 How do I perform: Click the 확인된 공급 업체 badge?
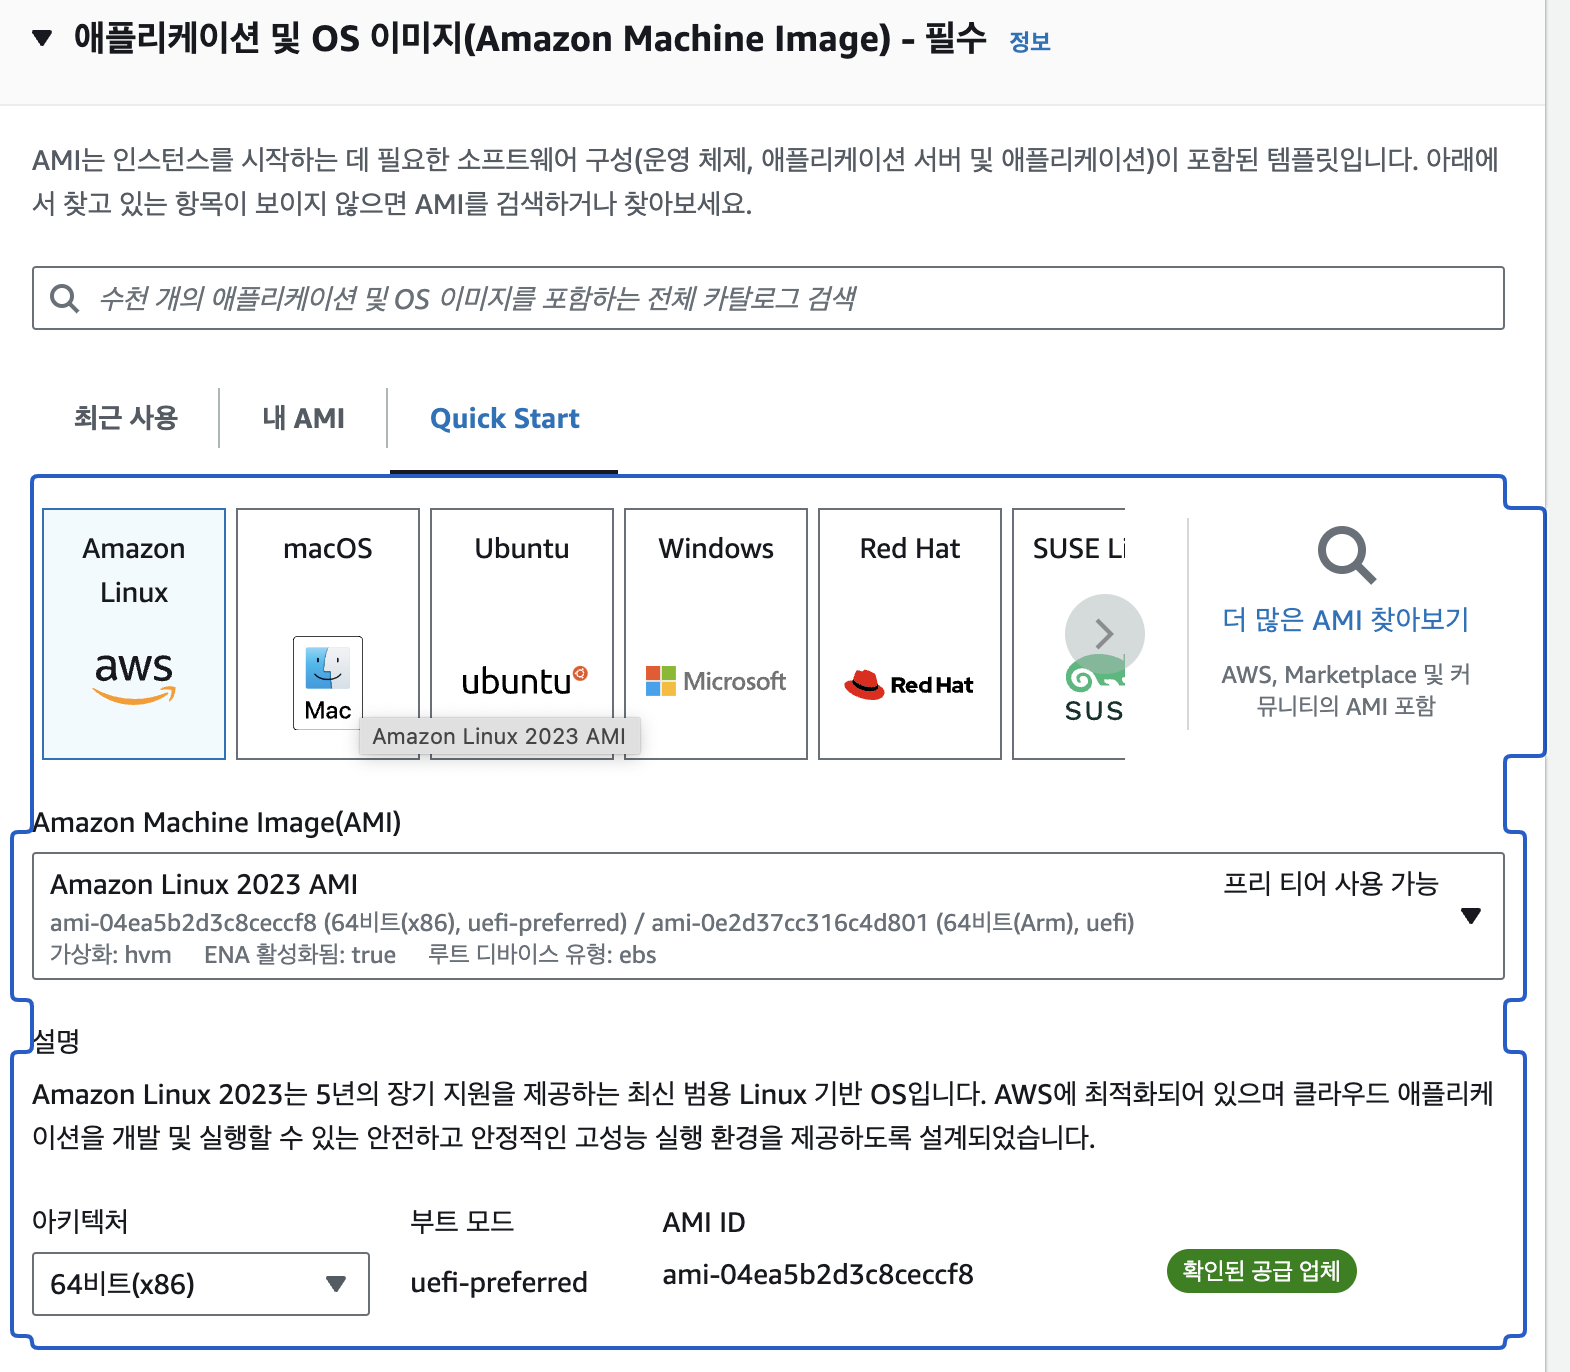coord(1261,1271)
